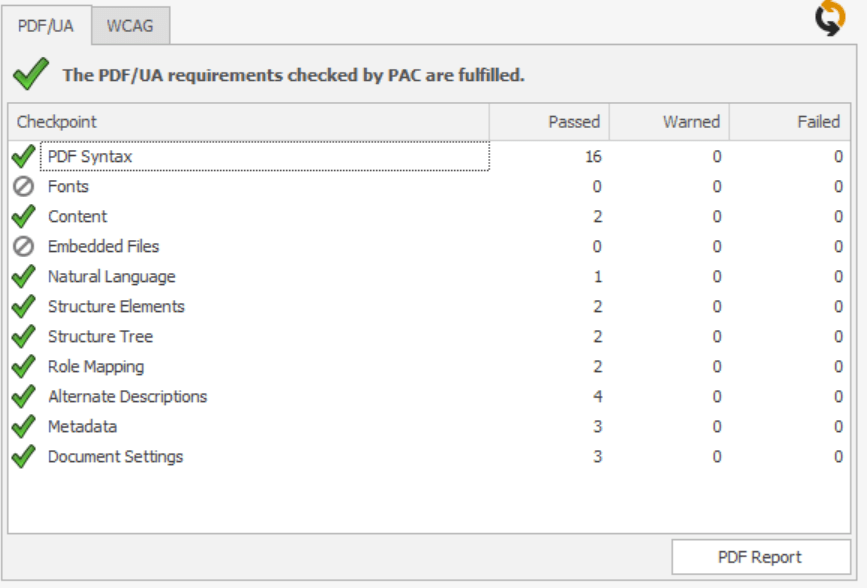Sort by the Passed column header

pyautogui.click(x=549, y=122)
